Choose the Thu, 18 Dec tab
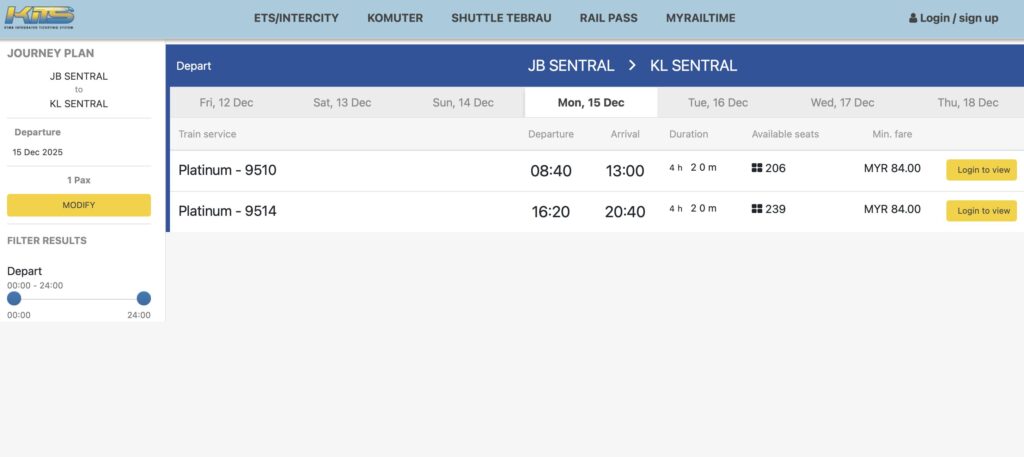 click(x=967, y=103)
